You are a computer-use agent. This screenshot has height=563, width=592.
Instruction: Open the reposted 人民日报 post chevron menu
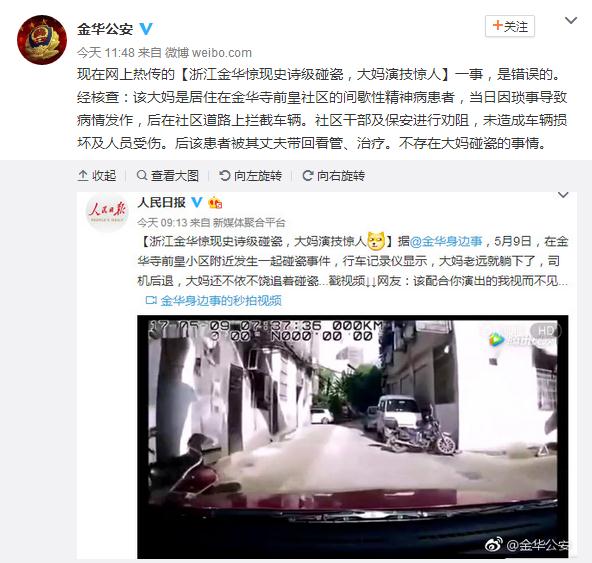pos(563,195)
